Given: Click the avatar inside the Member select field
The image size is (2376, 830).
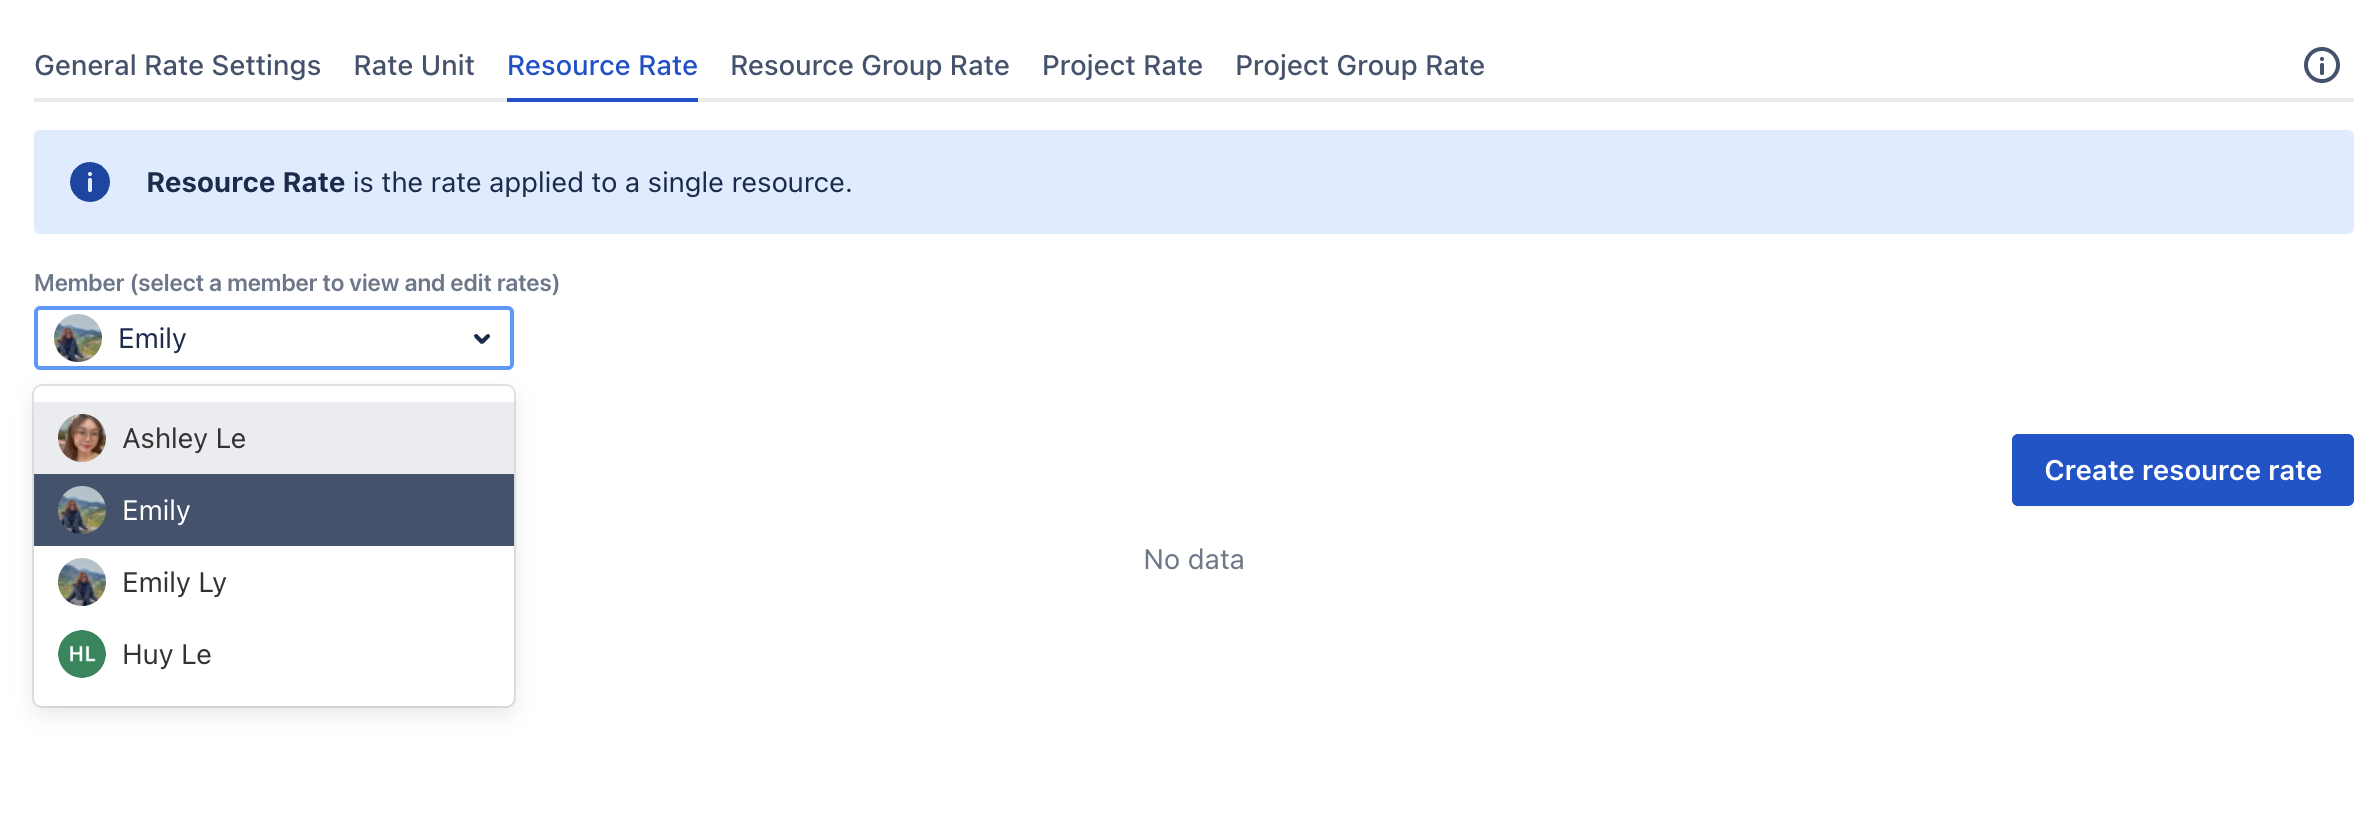Looking at the screenshot, I should (78, 338).
